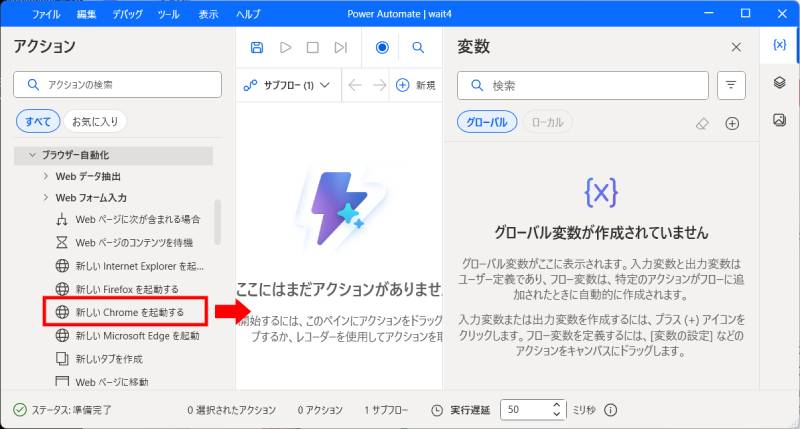Select 新しいタブを作成 action
The image size is (800, 429).
click(99, 359)
